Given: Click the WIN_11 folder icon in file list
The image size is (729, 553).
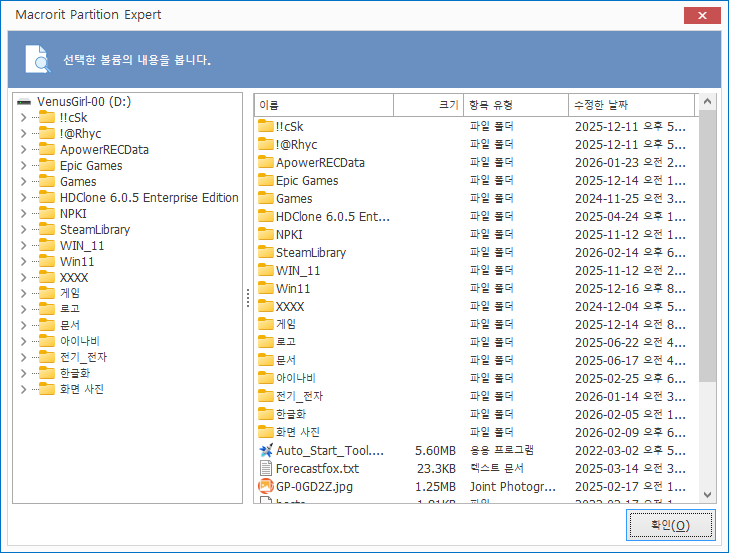Looking at the screenshot, I should tap(265, 270).
